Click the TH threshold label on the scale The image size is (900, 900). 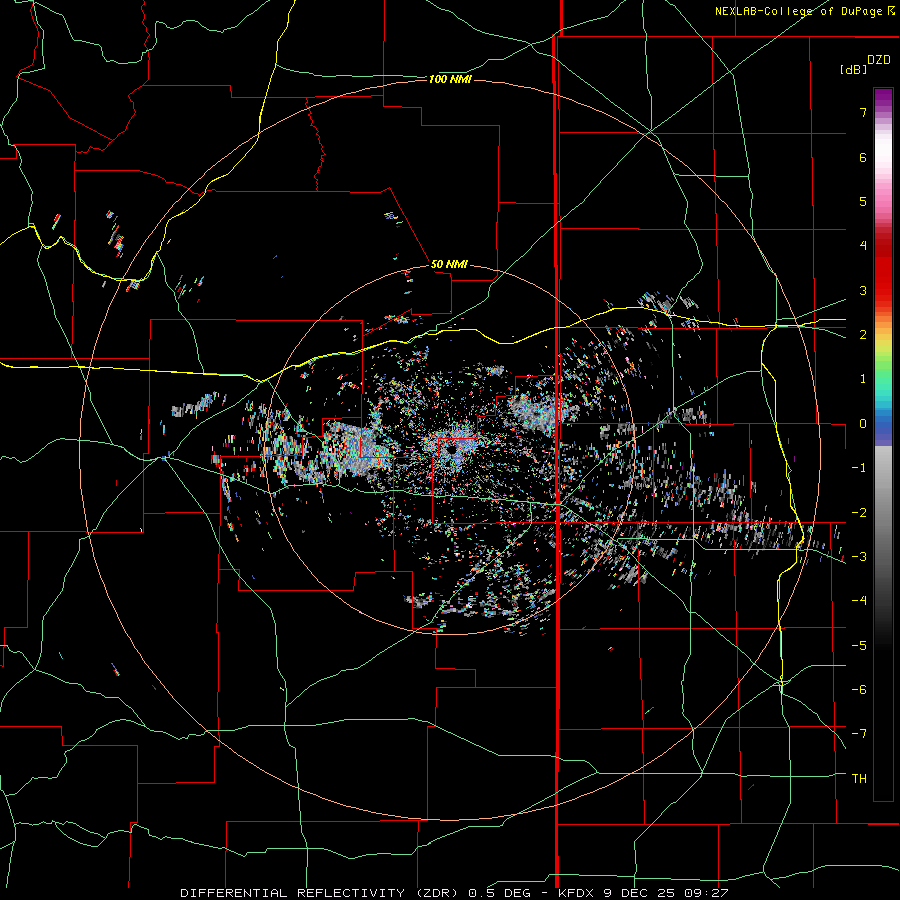[x=859, y=779]
